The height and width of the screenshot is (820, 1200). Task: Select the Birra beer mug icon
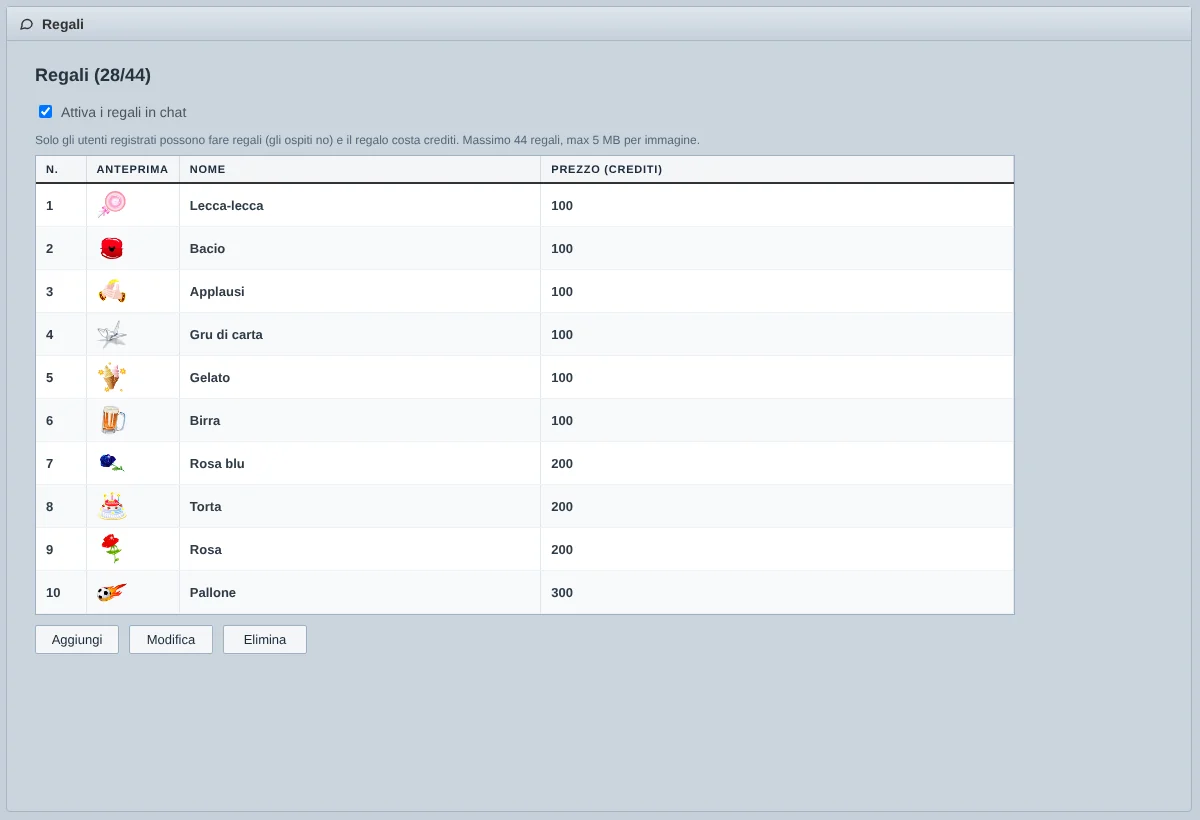click(x=112, y=420)
